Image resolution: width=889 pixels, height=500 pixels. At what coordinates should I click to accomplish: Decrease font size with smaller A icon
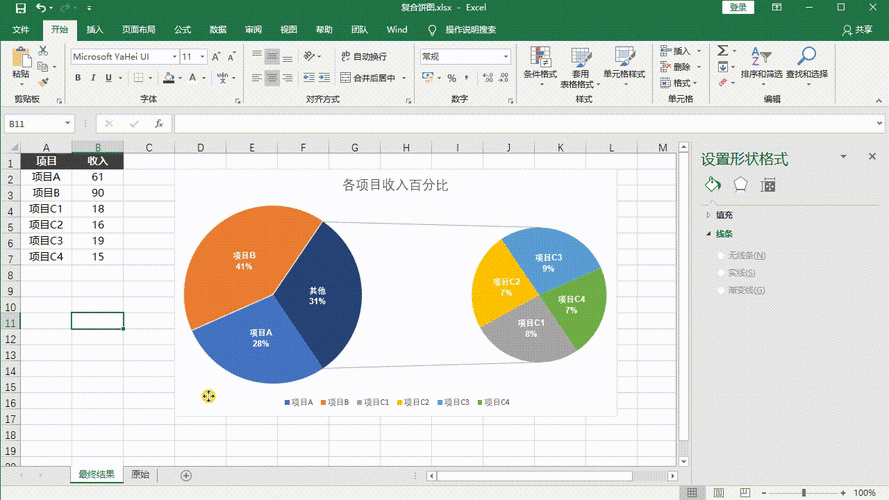pyautogui.click(x=231, y=57)
